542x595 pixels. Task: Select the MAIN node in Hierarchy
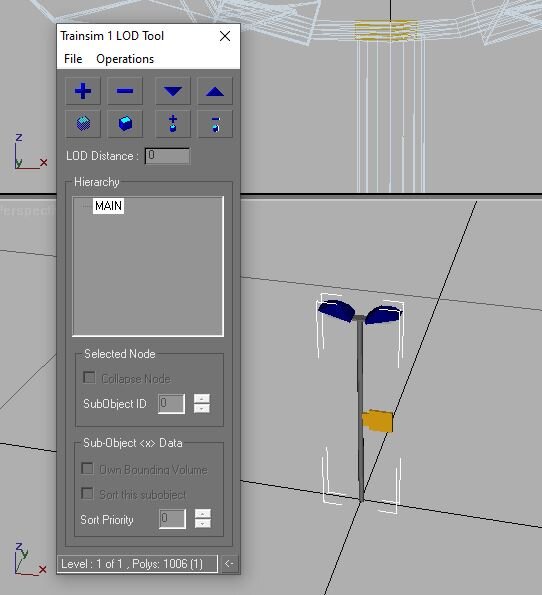pyautogui.click(x=109, y=206)
